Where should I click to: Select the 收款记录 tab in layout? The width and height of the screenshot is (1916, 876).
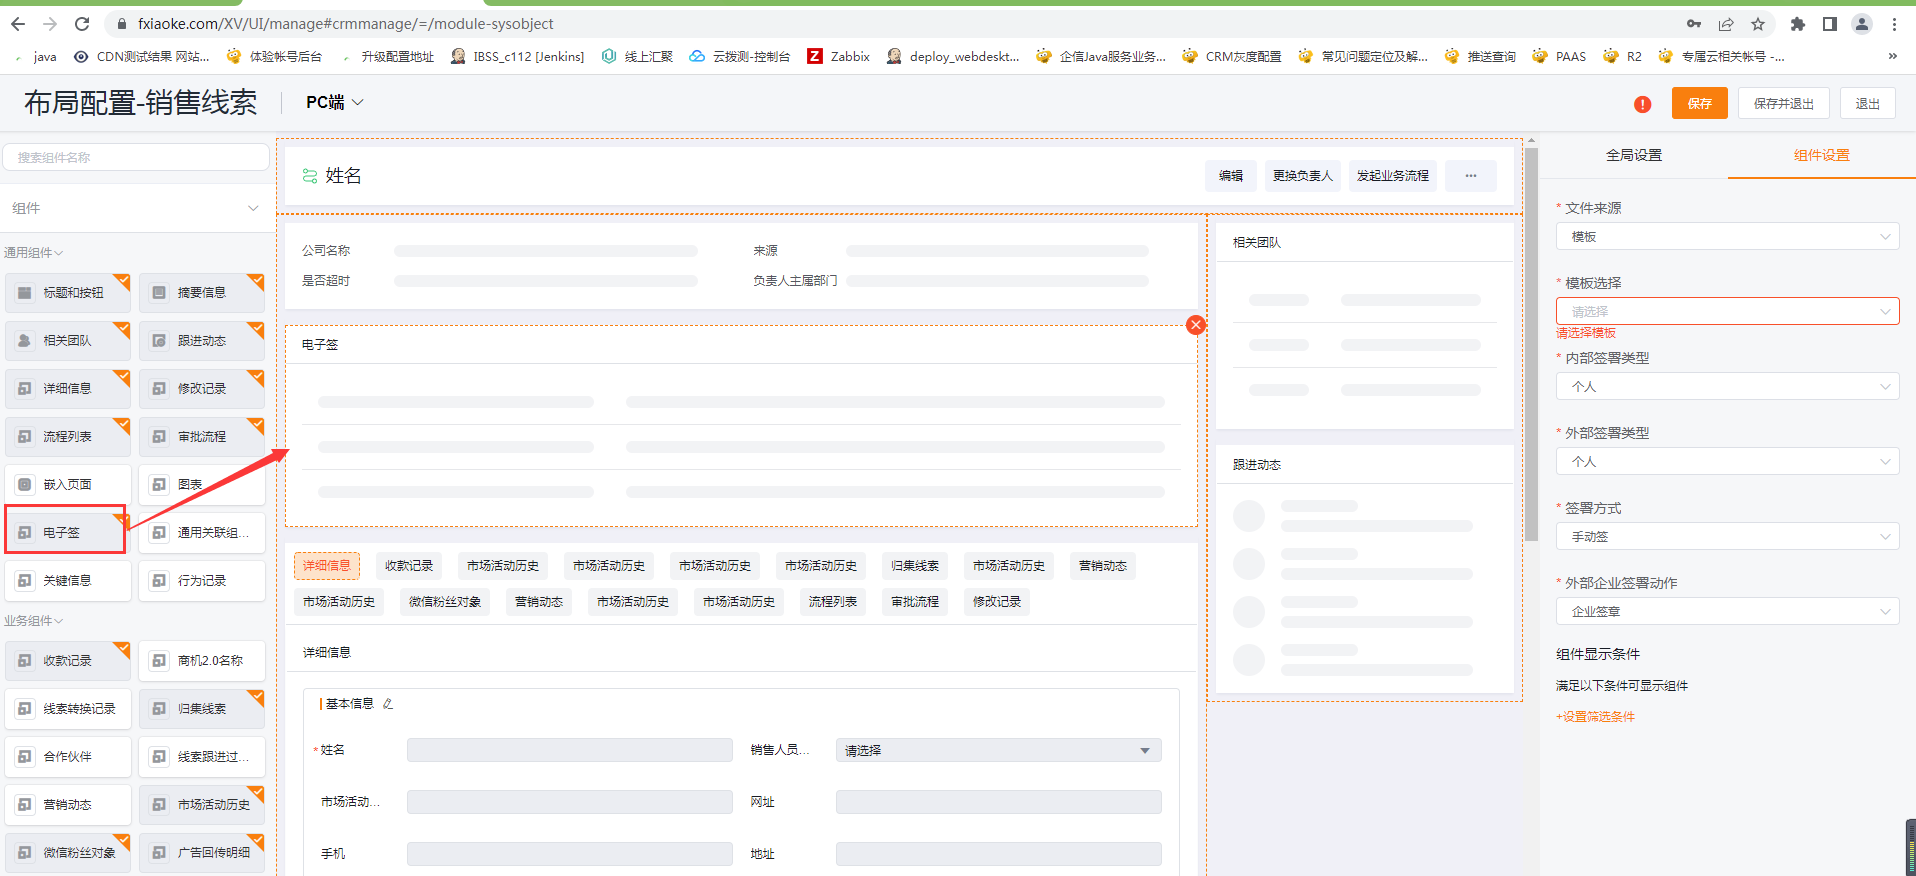point(409,566)
